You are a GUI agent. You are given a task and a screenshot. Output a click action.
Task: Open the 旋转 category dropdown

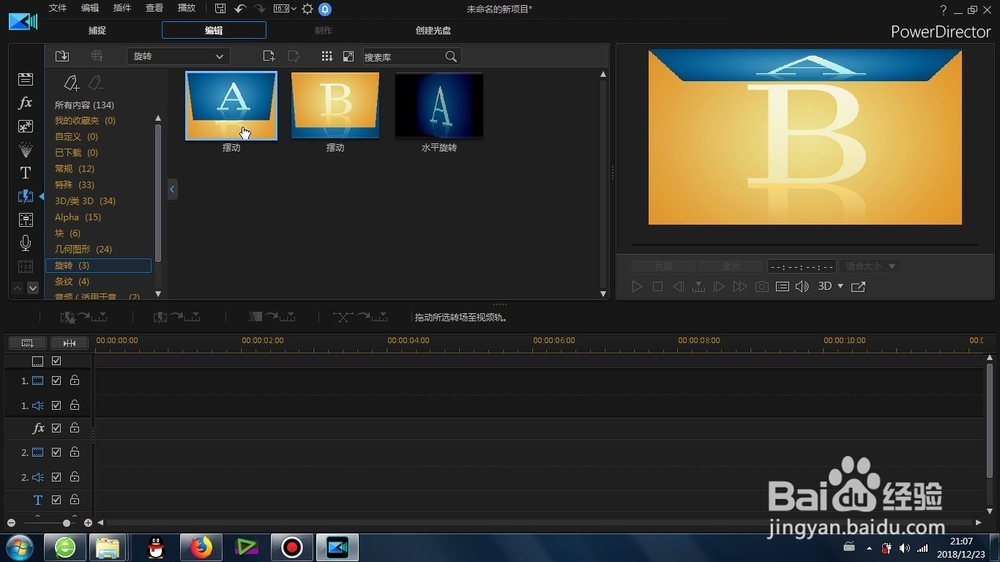click(178, 56)
